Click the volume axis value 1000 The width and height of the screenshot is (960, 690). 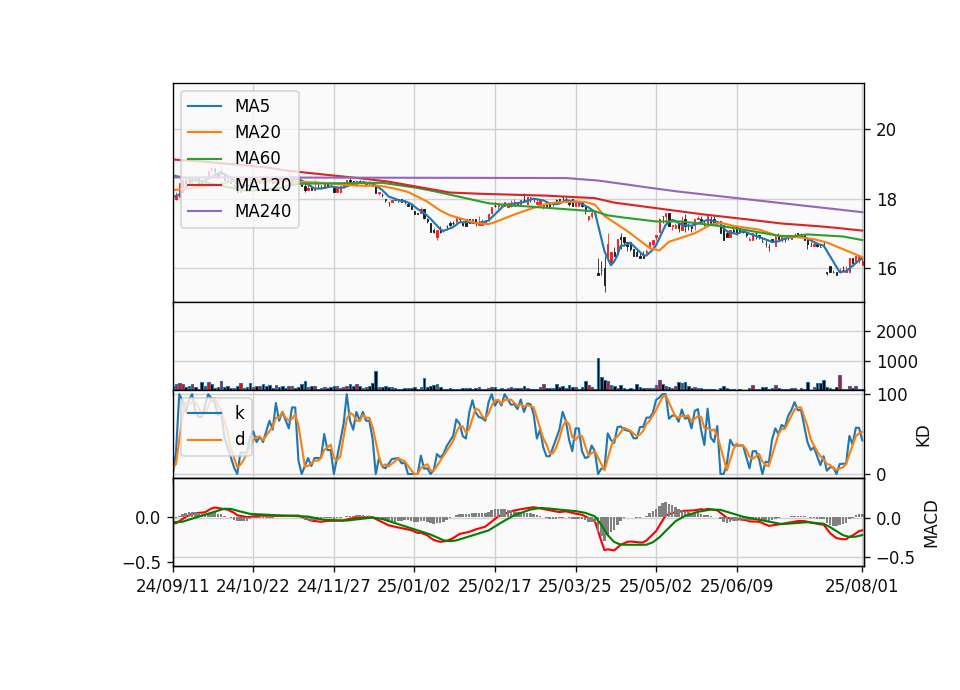(896, 362)
